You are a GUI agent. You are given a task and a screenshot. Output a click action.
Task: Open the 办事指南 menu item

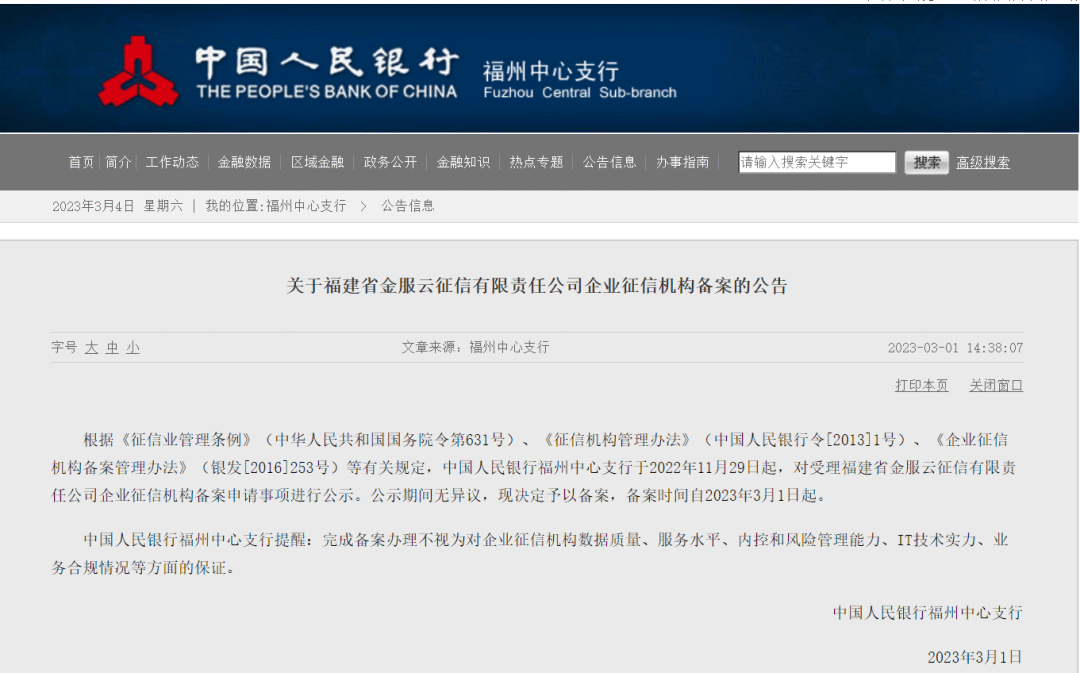[683, 163]
